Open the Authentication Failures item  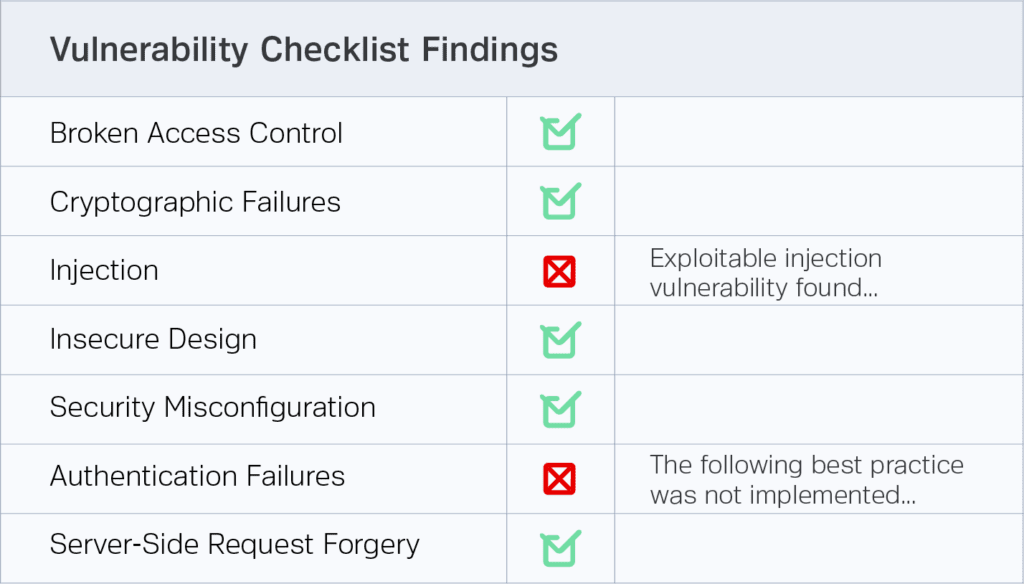click(x=197, y=477)
